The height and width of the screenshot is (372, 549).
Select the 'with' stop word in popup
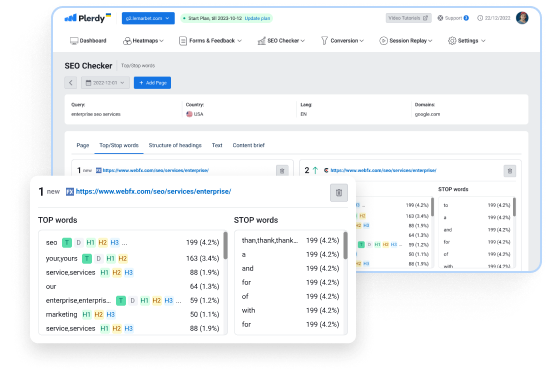(x=248, y=310)
